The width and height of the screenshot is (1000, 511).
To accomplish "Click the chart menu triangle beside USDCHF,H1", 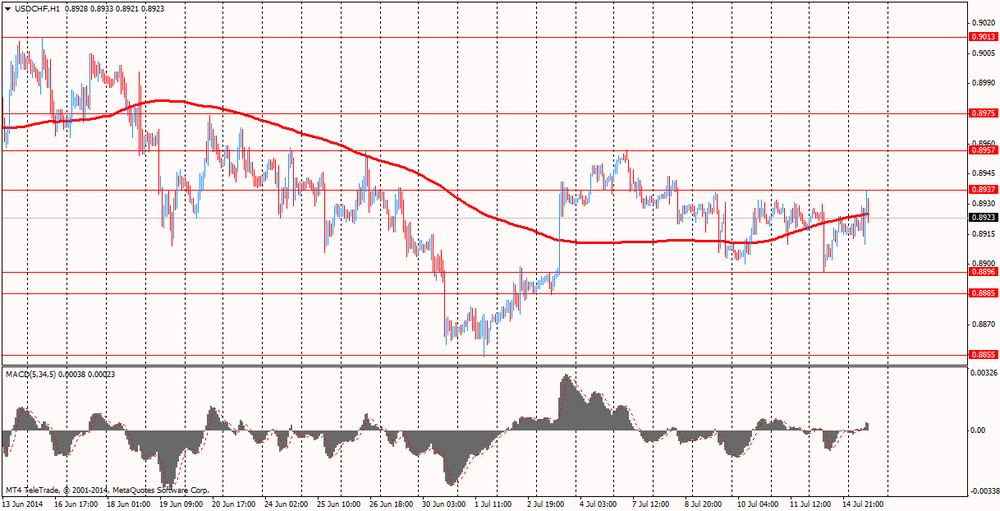I will tap(8, 8).
